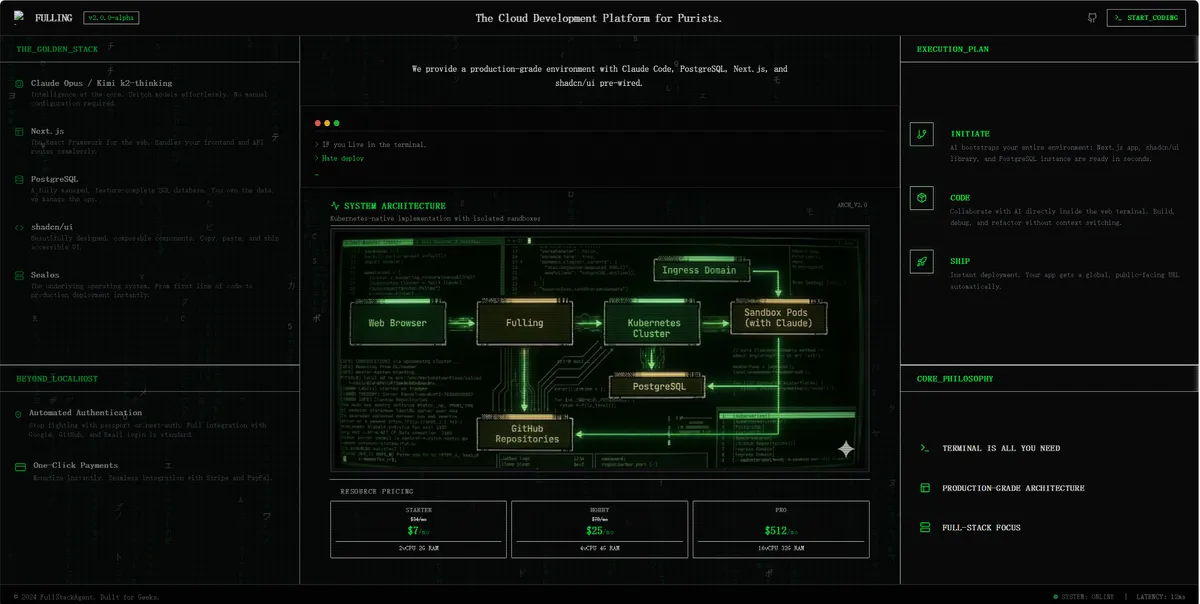Screen dimensions: 1200x604
Task: Click the SHIP rocket icon
Action: click(x=921, y=262)
